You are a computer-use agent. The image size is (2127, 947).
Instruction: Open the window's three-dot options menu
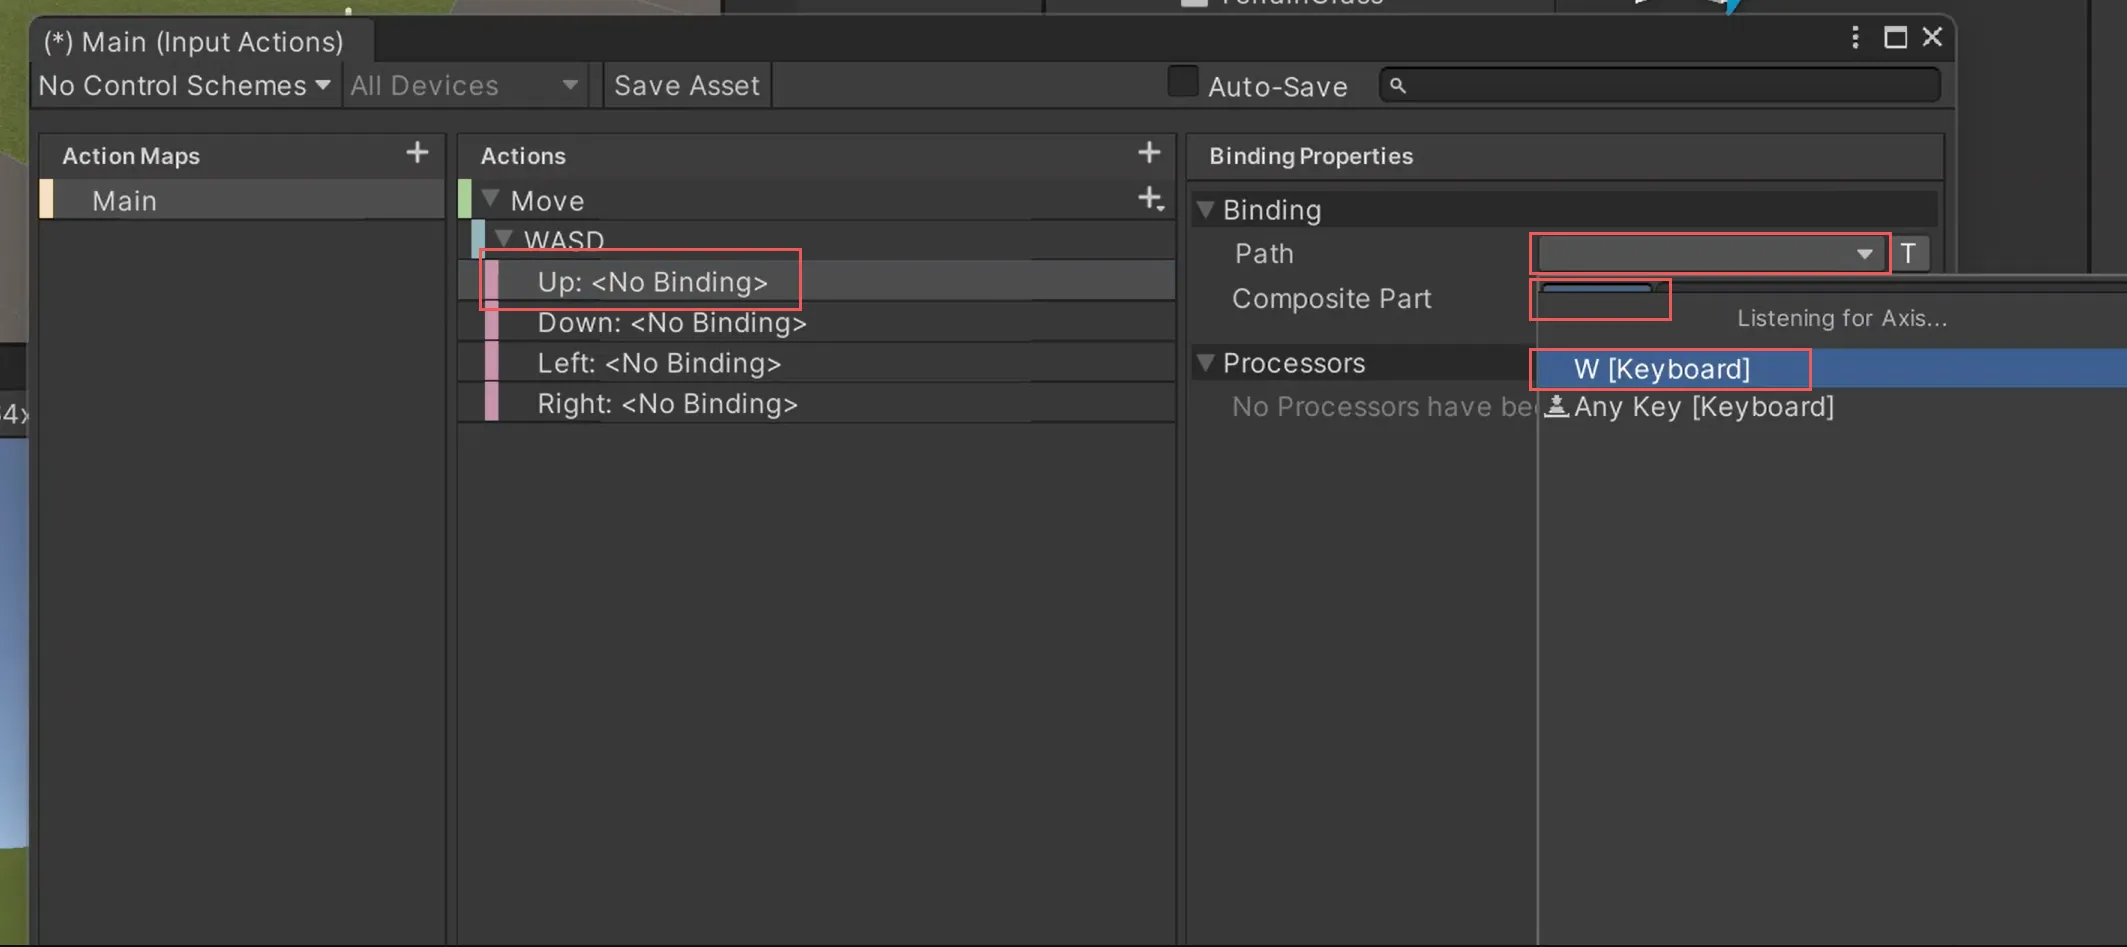coord(1855,38)
